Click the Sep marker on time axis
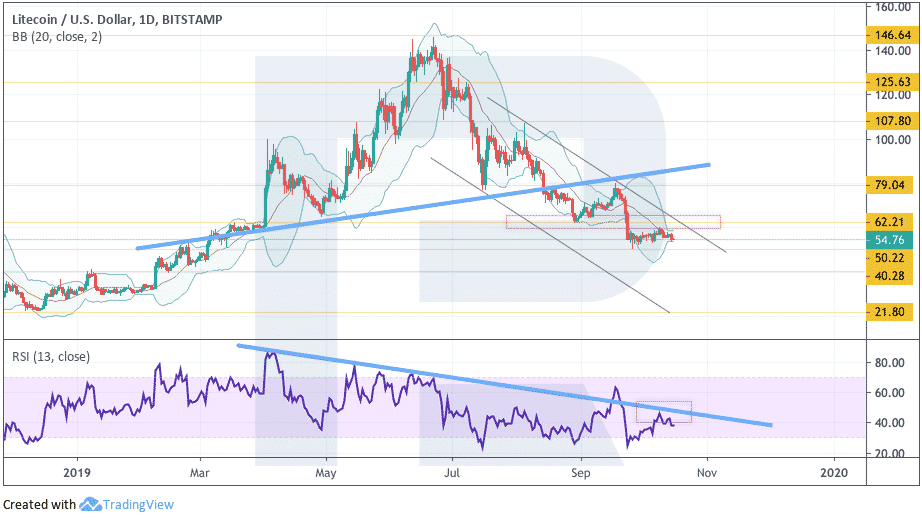 pyautogui.click(x=580, y=473)
